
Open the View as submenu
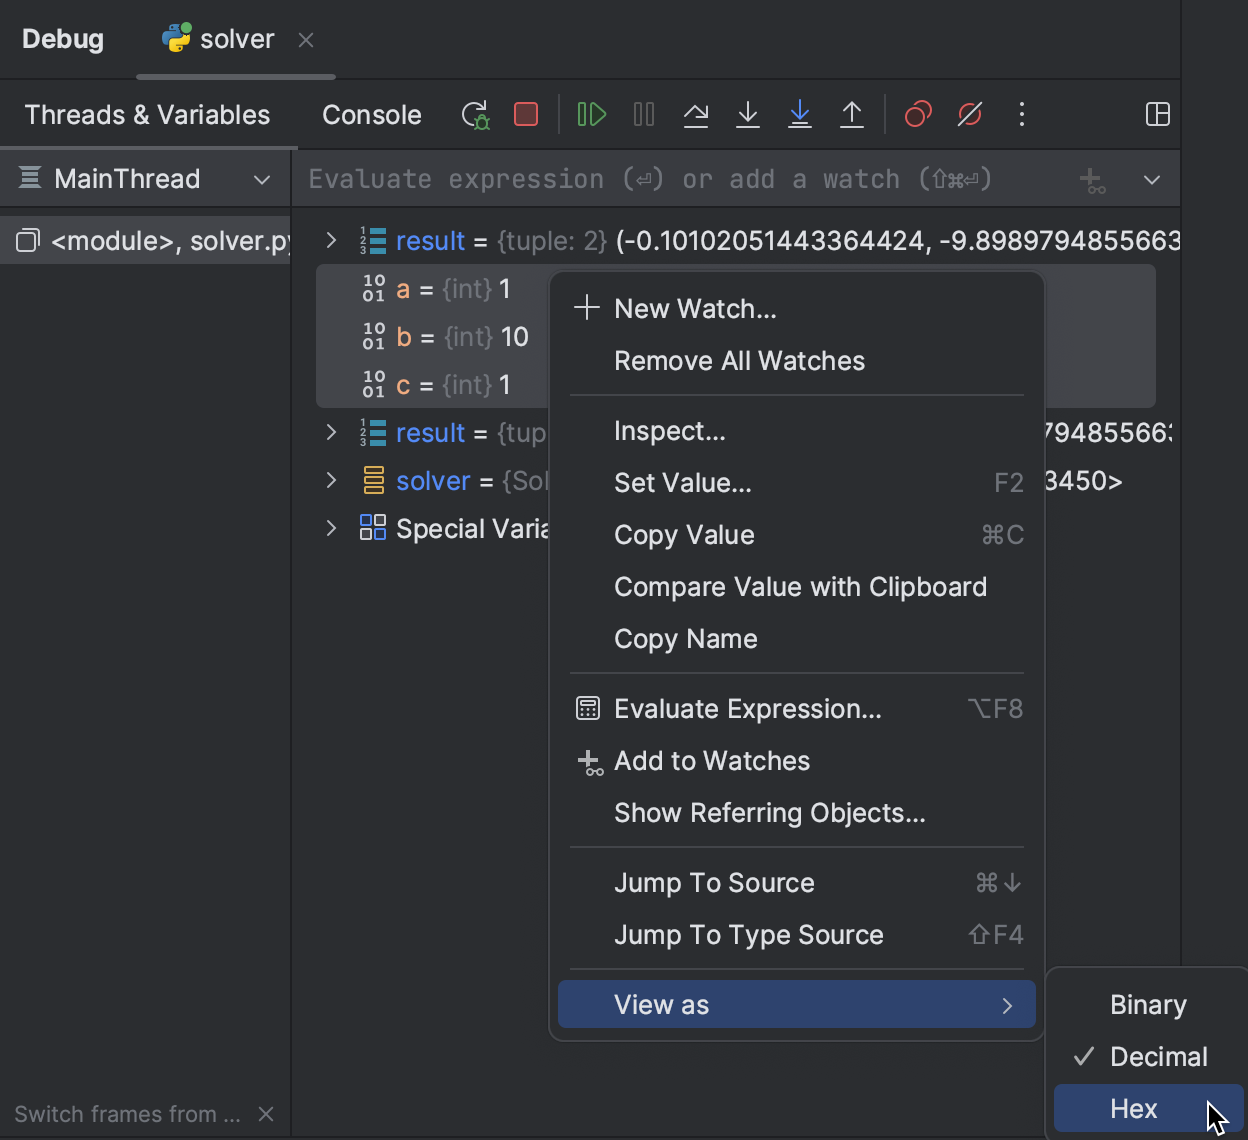coord(796,1004)
